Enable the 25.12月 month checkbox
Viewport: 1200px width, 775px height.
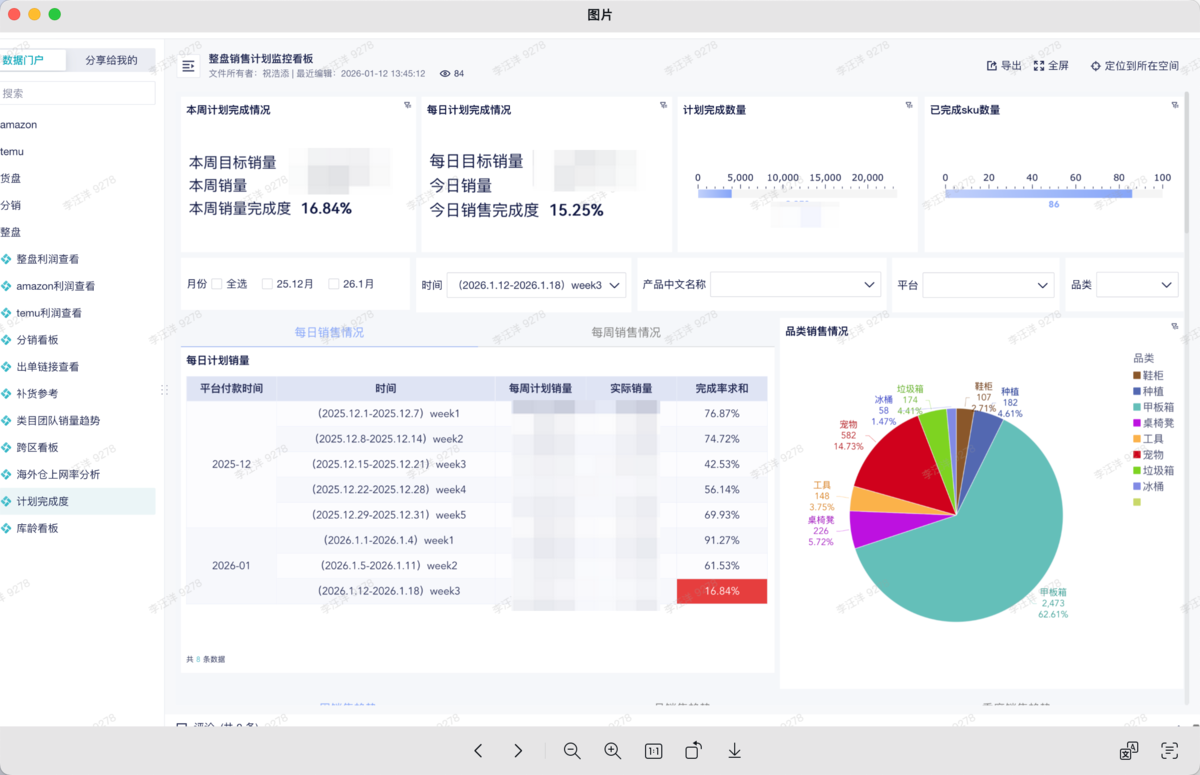click(x=267, y=284)
